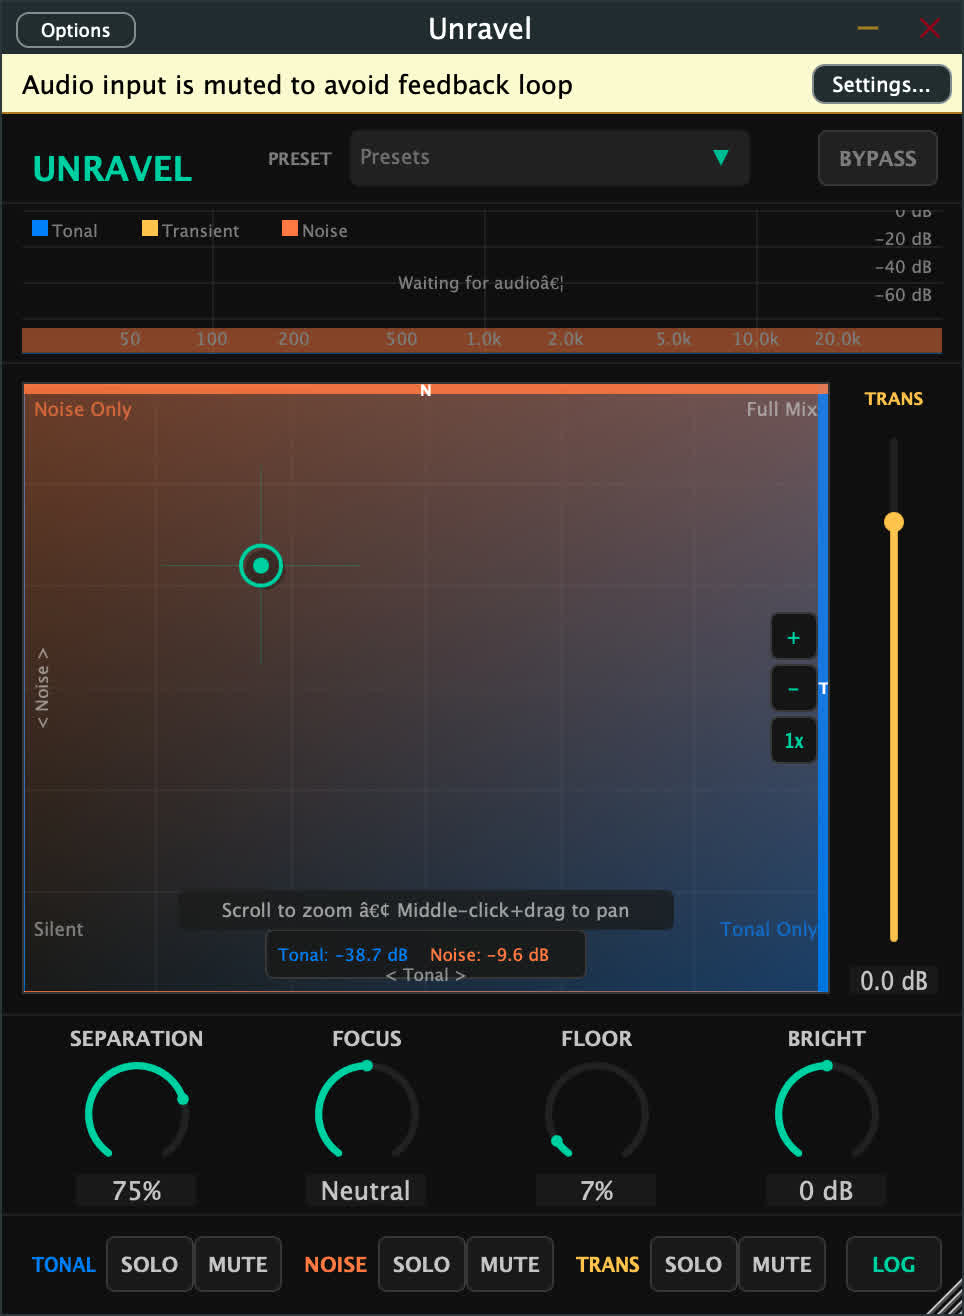This screenshot has width=964, height=1316.
Task: Click the Full Mix corner label
Action: point(782,409)
